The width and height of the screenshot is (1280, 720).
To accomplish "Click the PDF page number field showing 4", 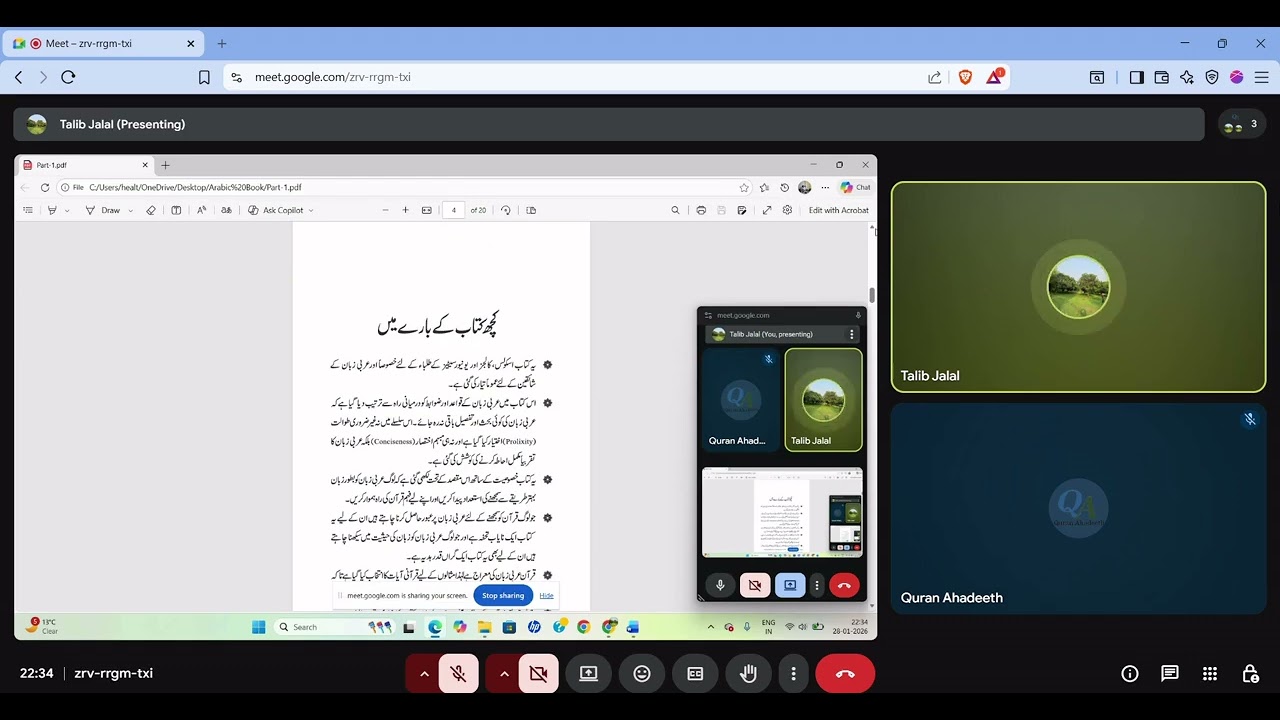I will 454,210.
